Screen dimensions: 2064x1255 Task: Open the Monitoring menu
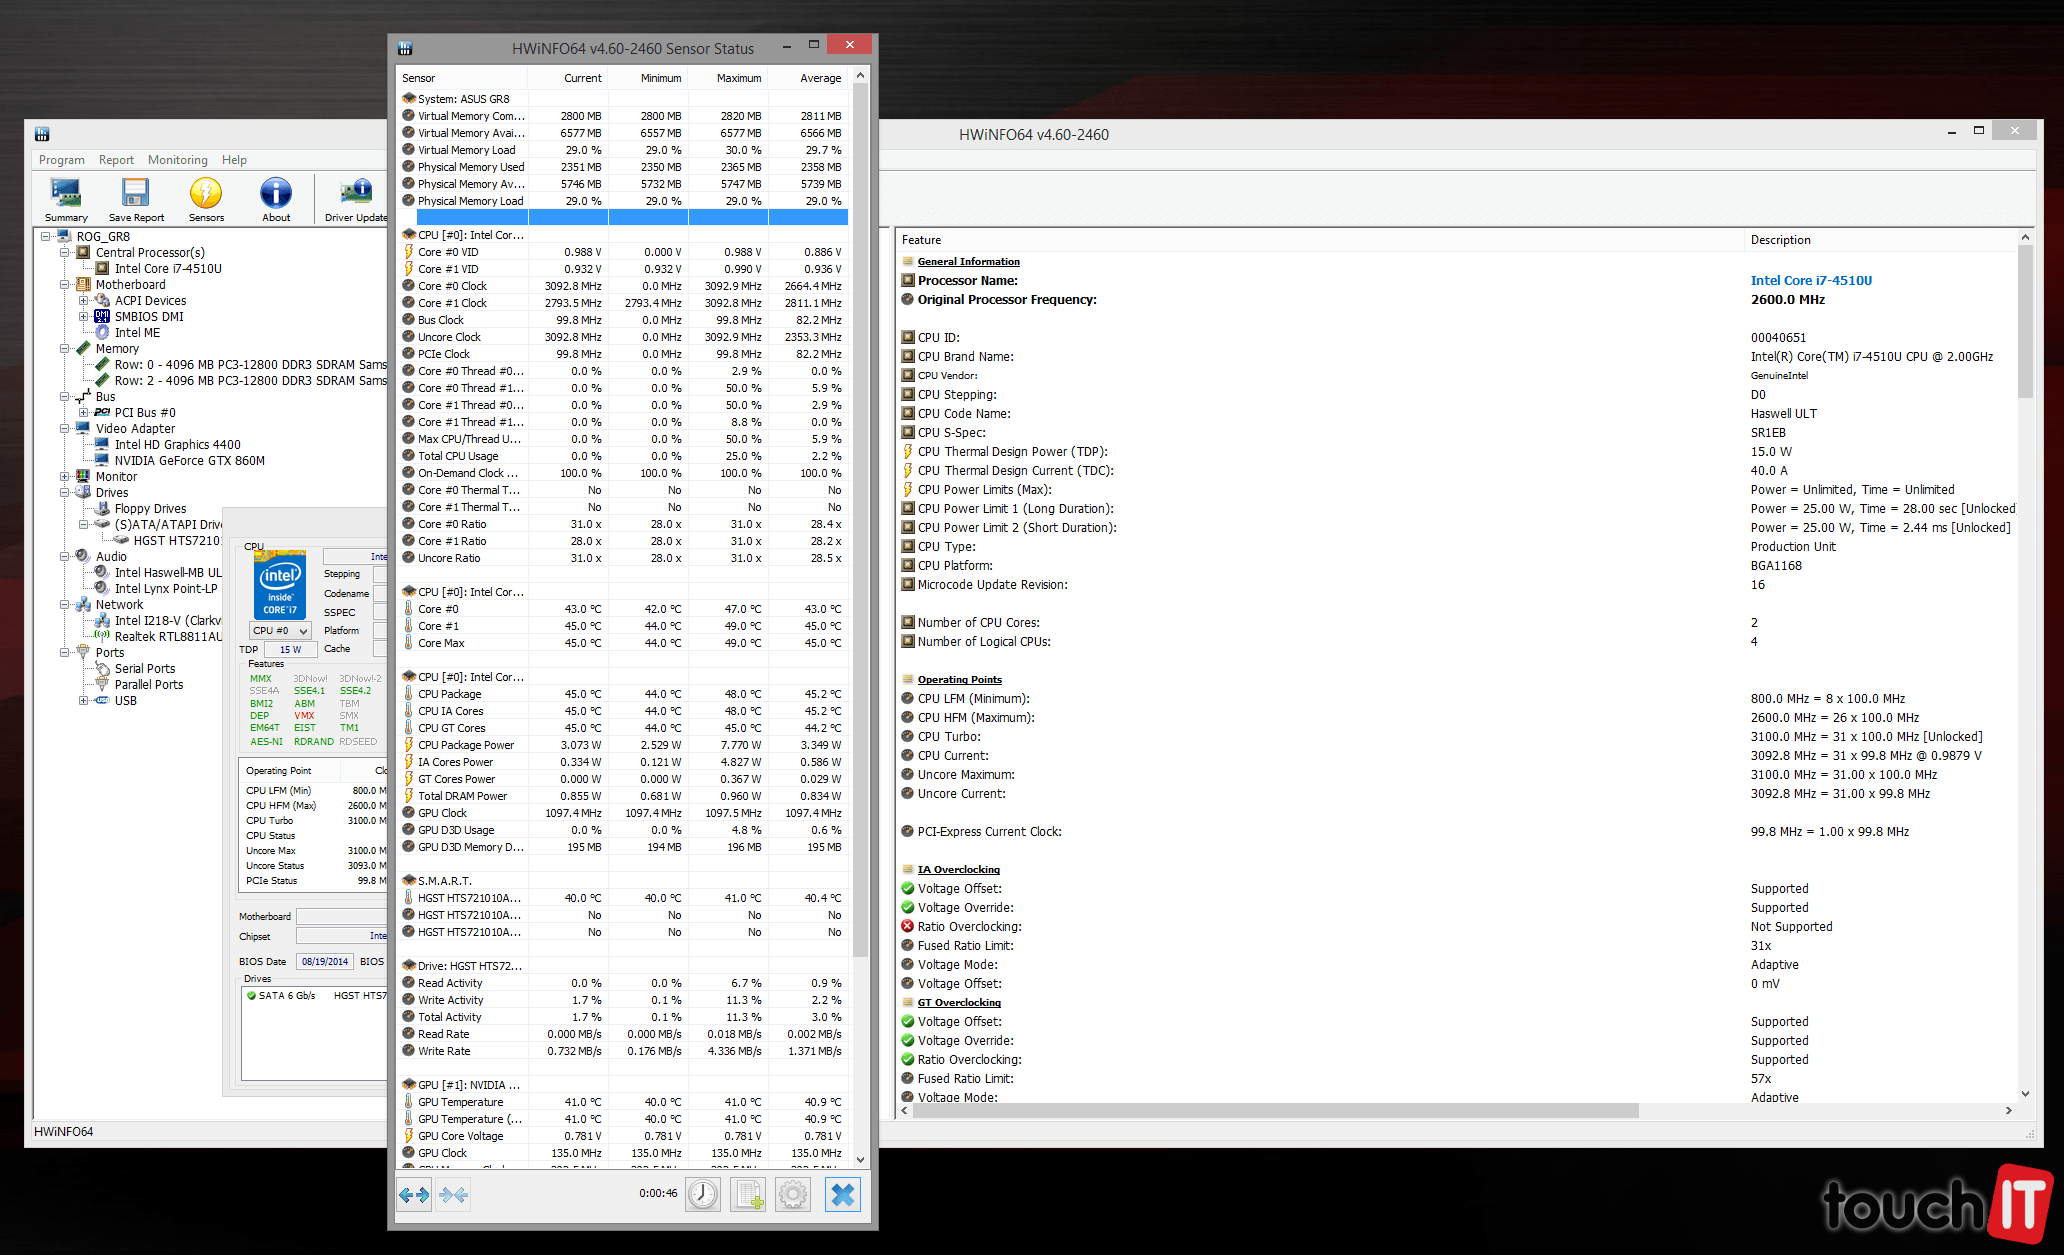pyautogui.click(x=177, y=160)
